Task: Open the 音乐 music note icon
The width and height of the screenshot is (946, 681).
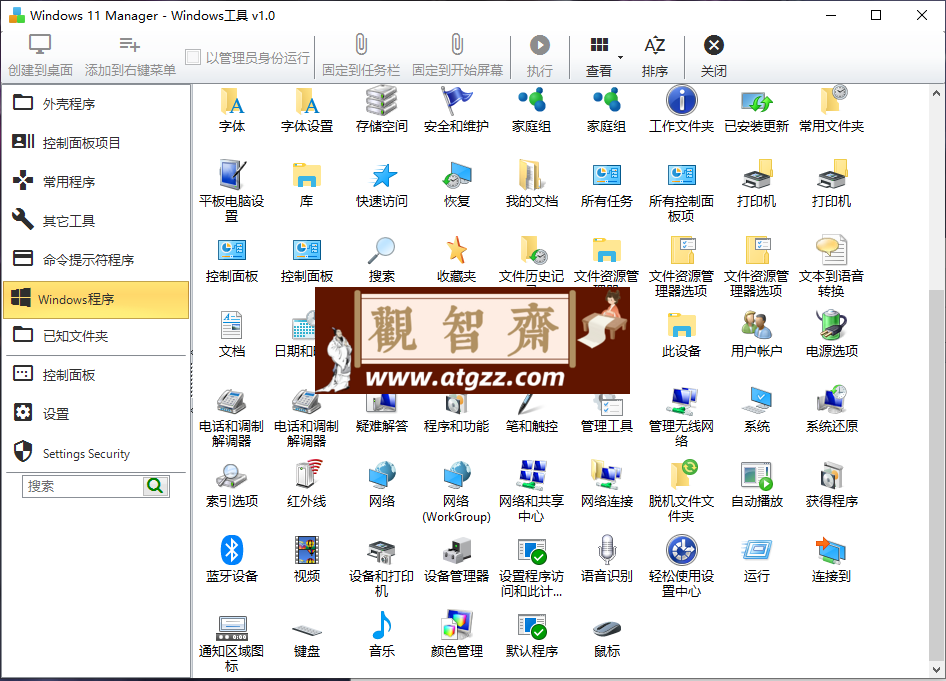Action: pyautogui.click(x=382, y=636)
